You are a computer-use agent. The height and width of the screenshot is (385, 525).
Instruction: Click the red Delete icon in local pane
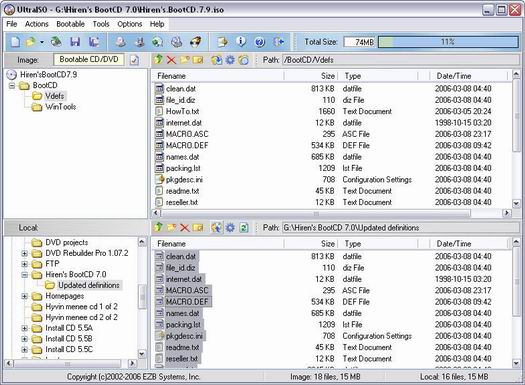[184, 228]
